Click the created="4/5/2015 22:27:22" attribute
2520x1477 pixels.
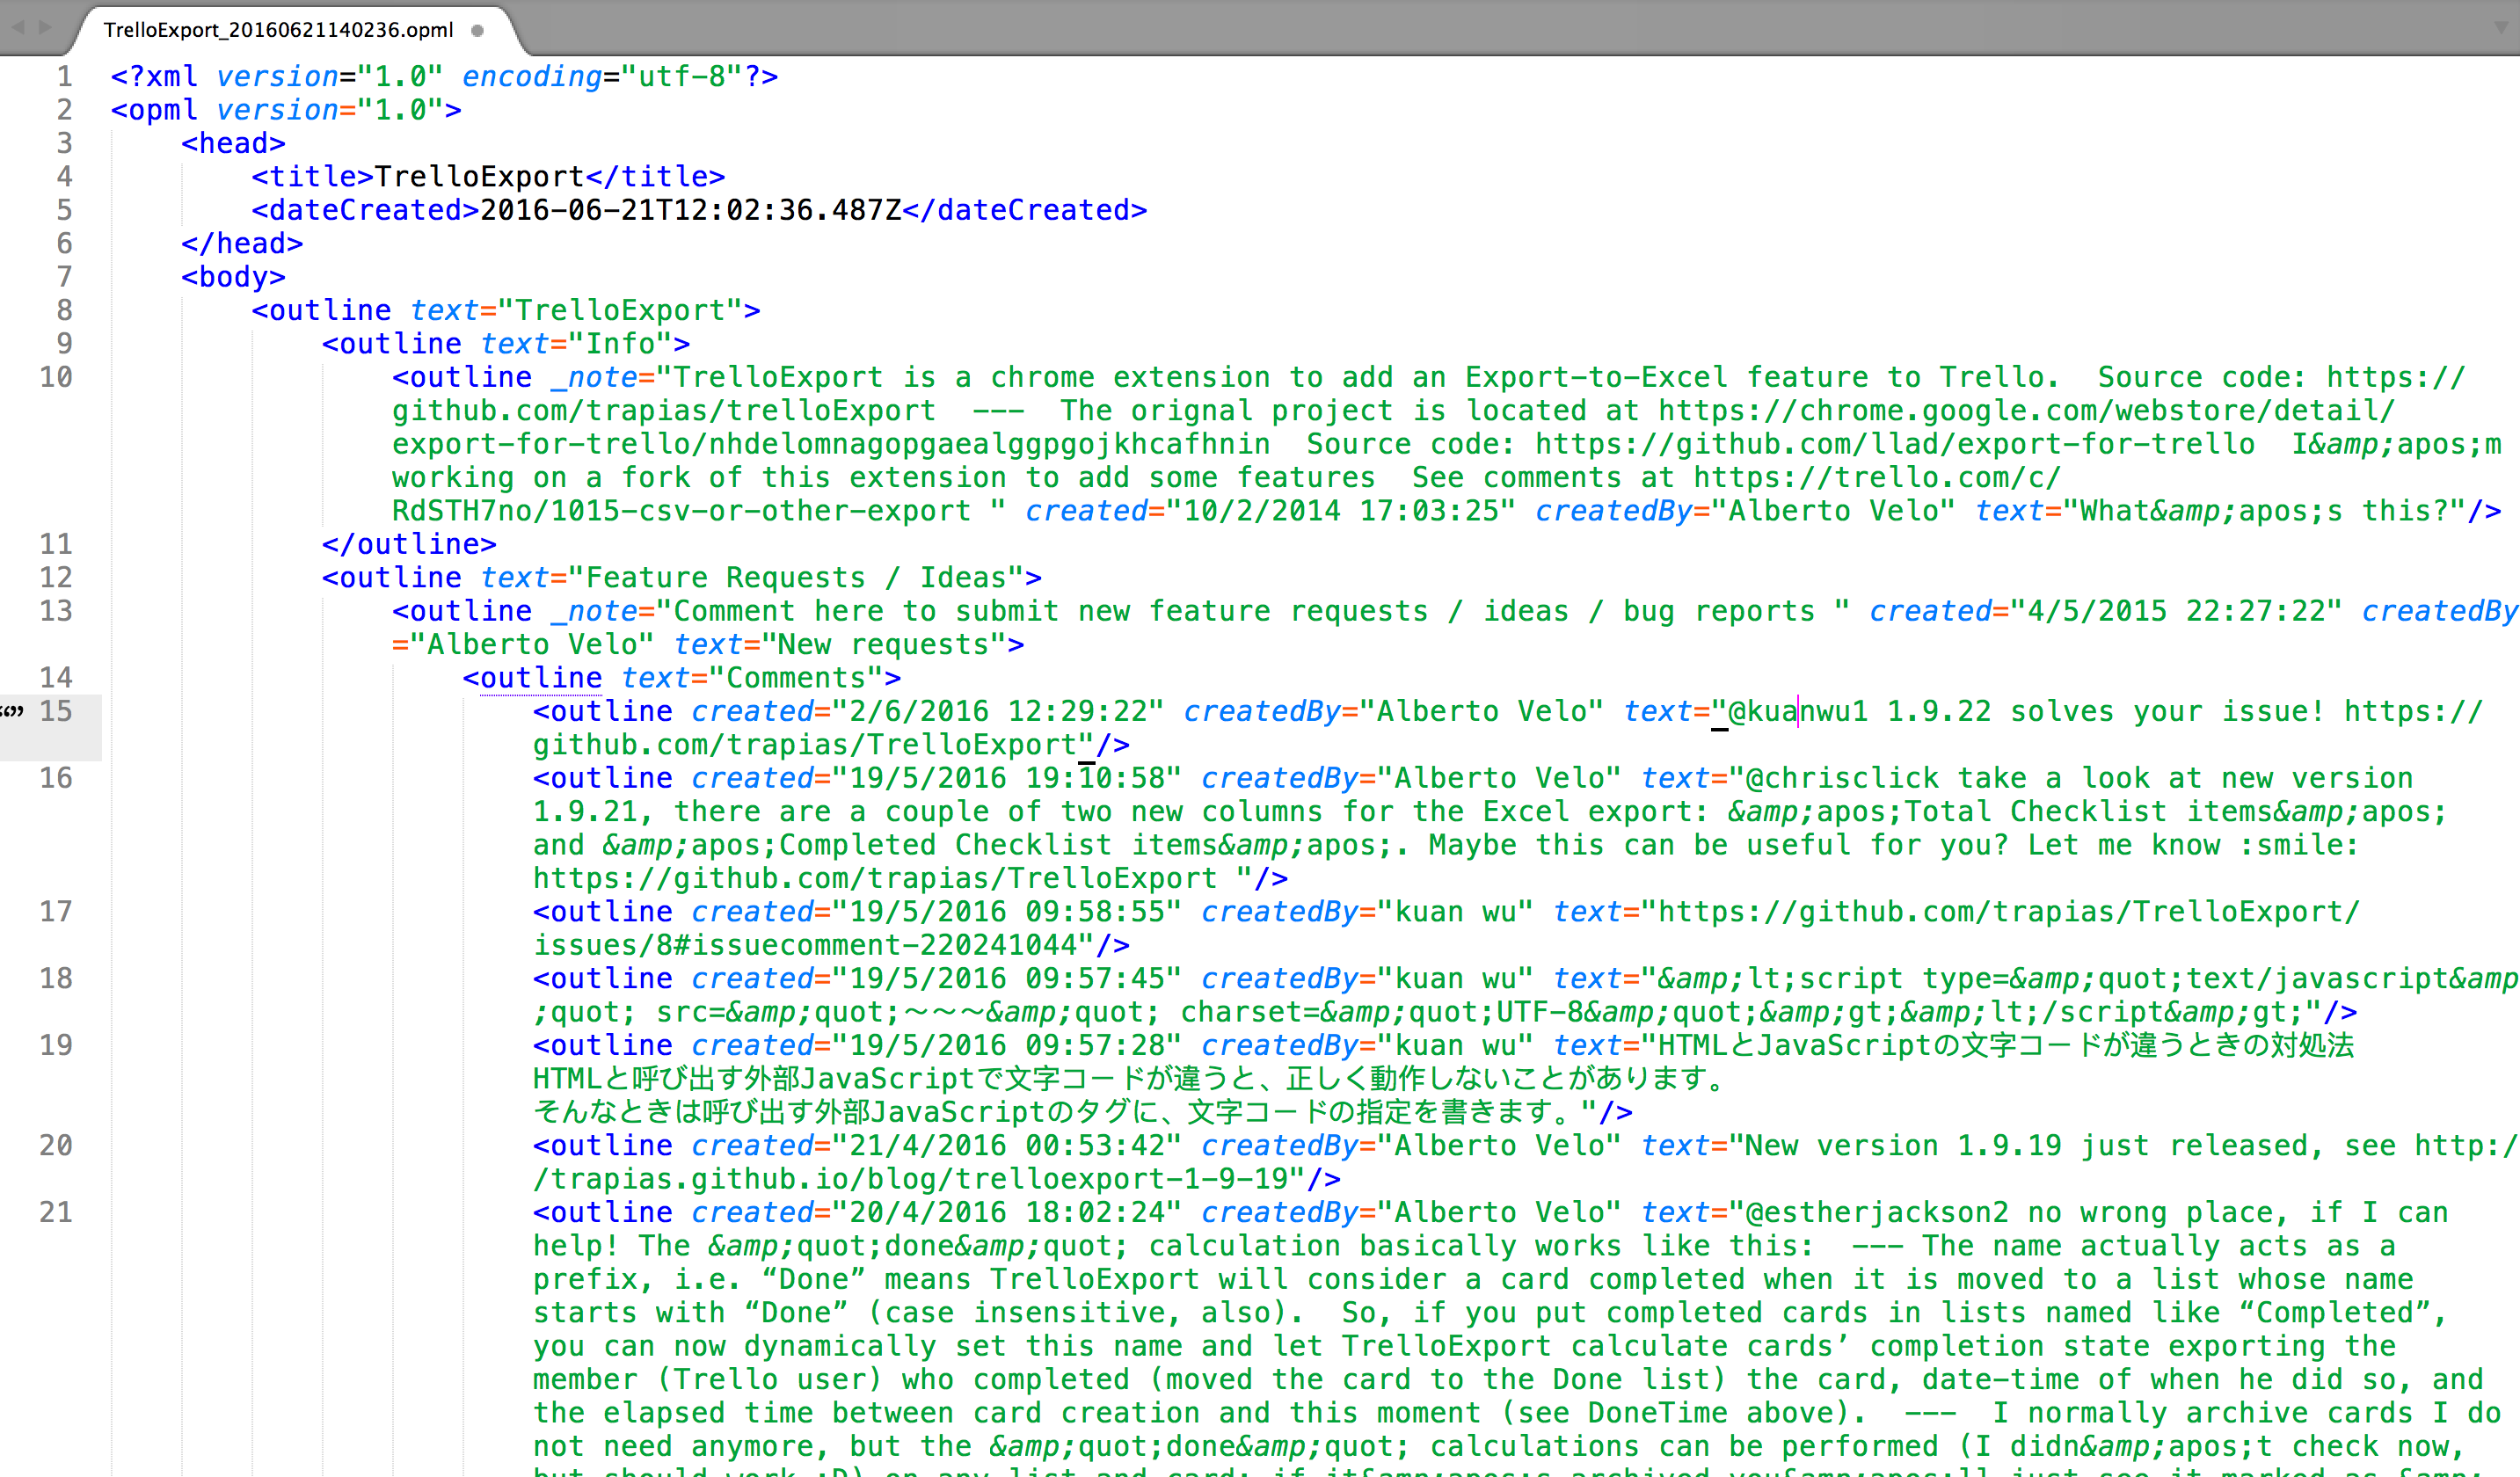[2106, 611]
